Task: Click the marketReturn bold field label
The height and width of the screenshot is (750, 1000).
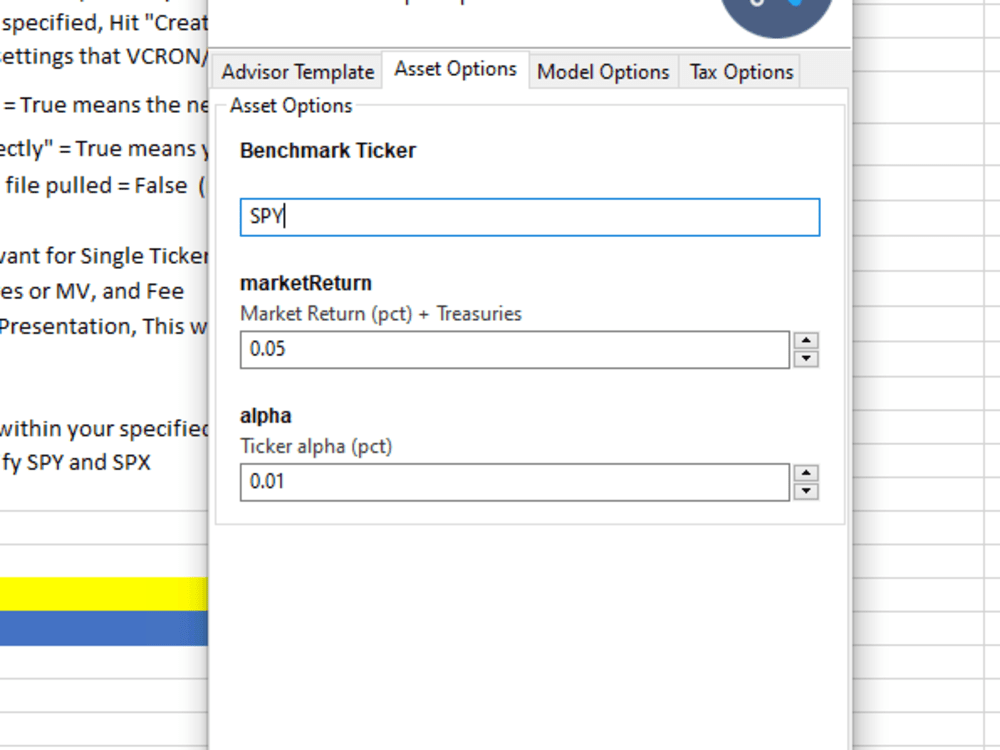Action: tap(305, 283)
